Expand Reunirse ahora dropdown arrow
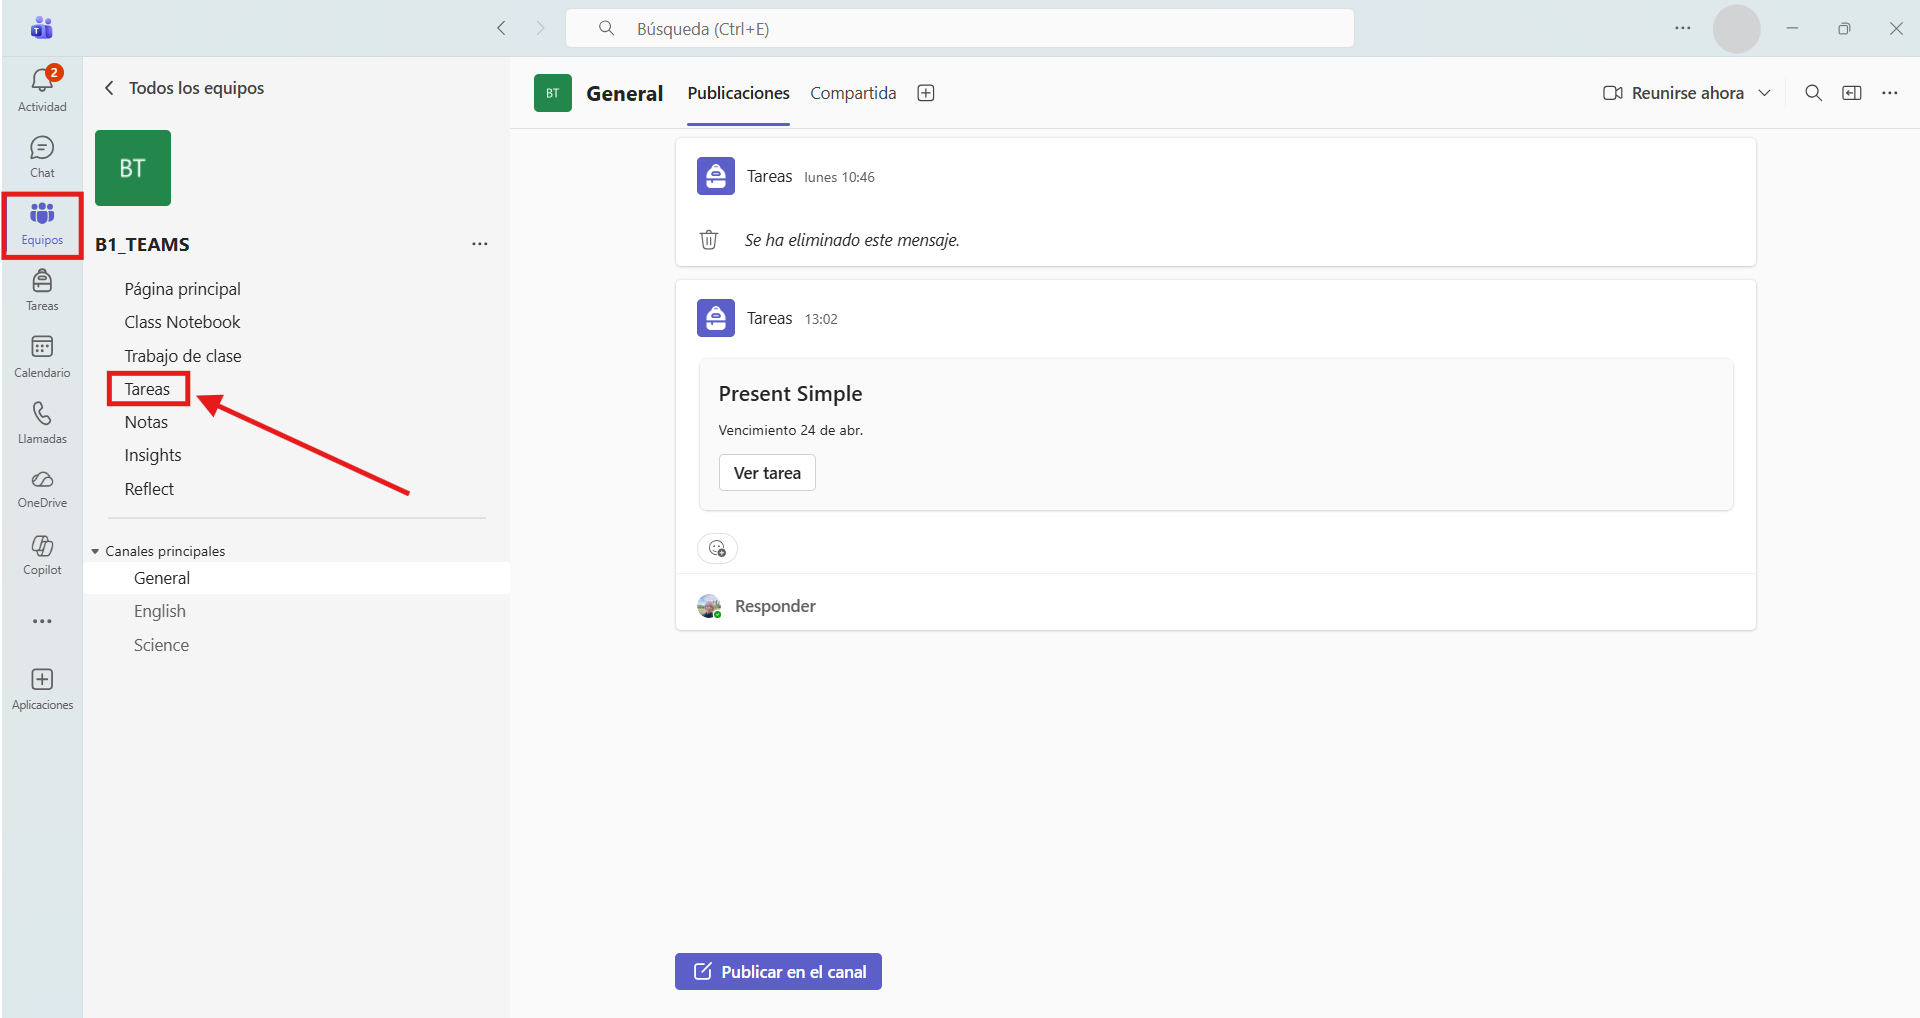This screenshot has height=1018, width=1920. pyautogui.click(x=1765, y=93)
